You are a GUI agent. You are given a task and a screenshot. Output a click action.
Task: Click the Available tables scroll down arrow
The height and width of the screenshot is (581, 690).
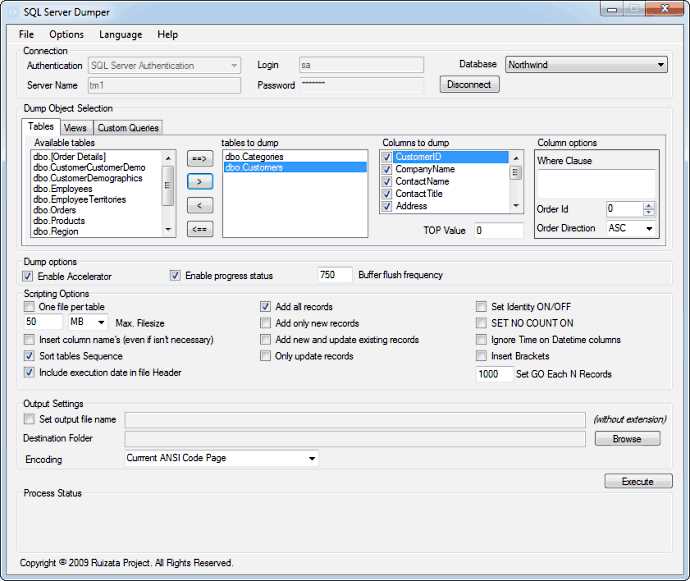[x=168, y=229]
